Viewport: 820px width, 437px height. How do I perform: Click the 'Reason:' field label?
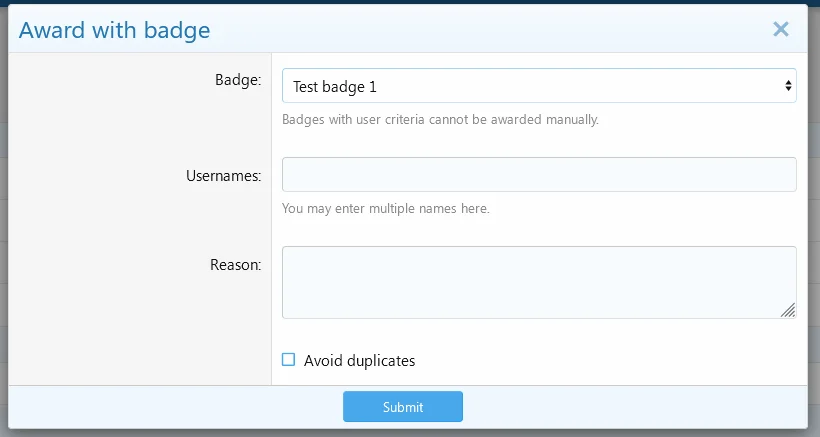(235, 265)
